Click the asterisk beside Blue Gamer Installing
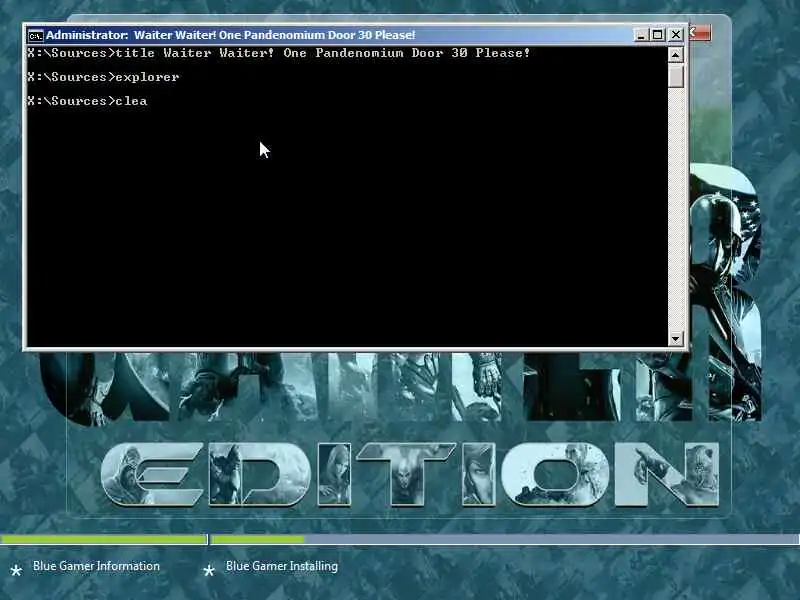 coord(209,570)
